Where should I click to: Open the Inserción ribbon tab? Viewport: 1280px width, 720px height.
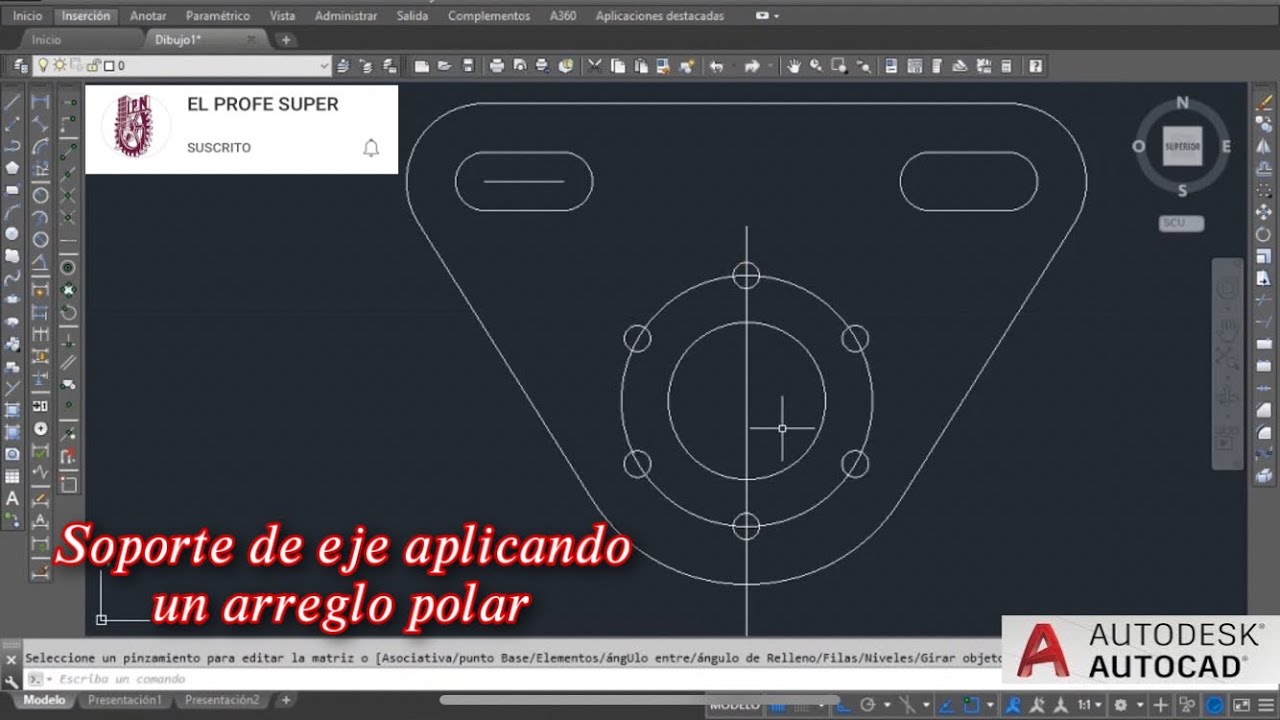(x=86, y=16)
